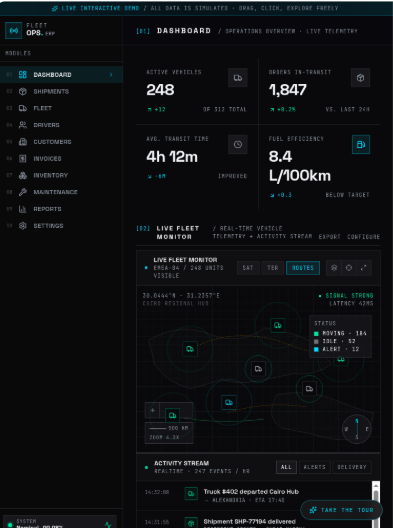Open Maintenance via its wrench icon
The height and width of the screenshot is (528, 393).
click(x=23, y=192)
